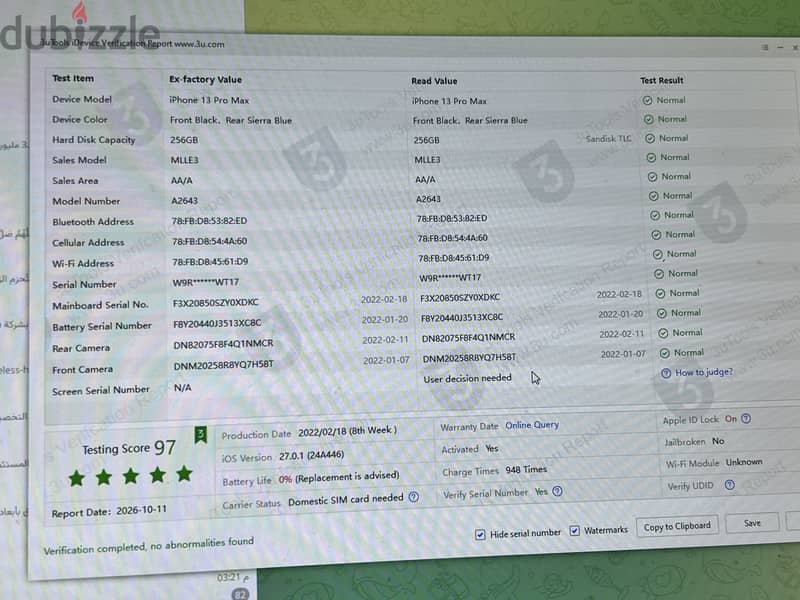
Task: Select the N/A value for Screen Serial Number
Action: pos(183,388)
